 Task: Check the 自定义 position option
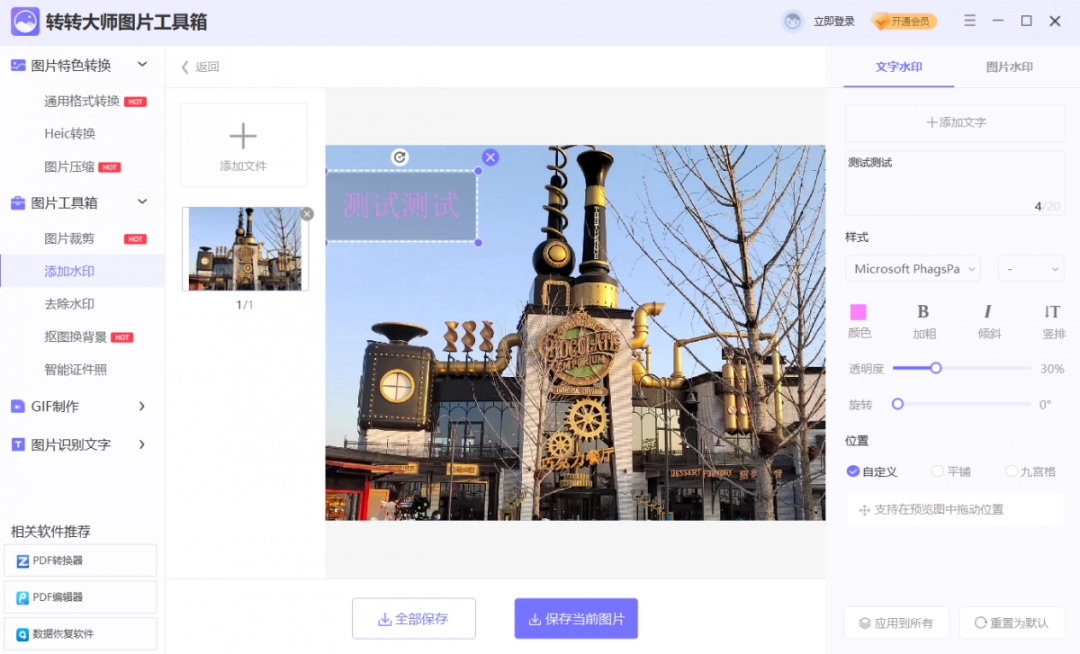[854, 471]
